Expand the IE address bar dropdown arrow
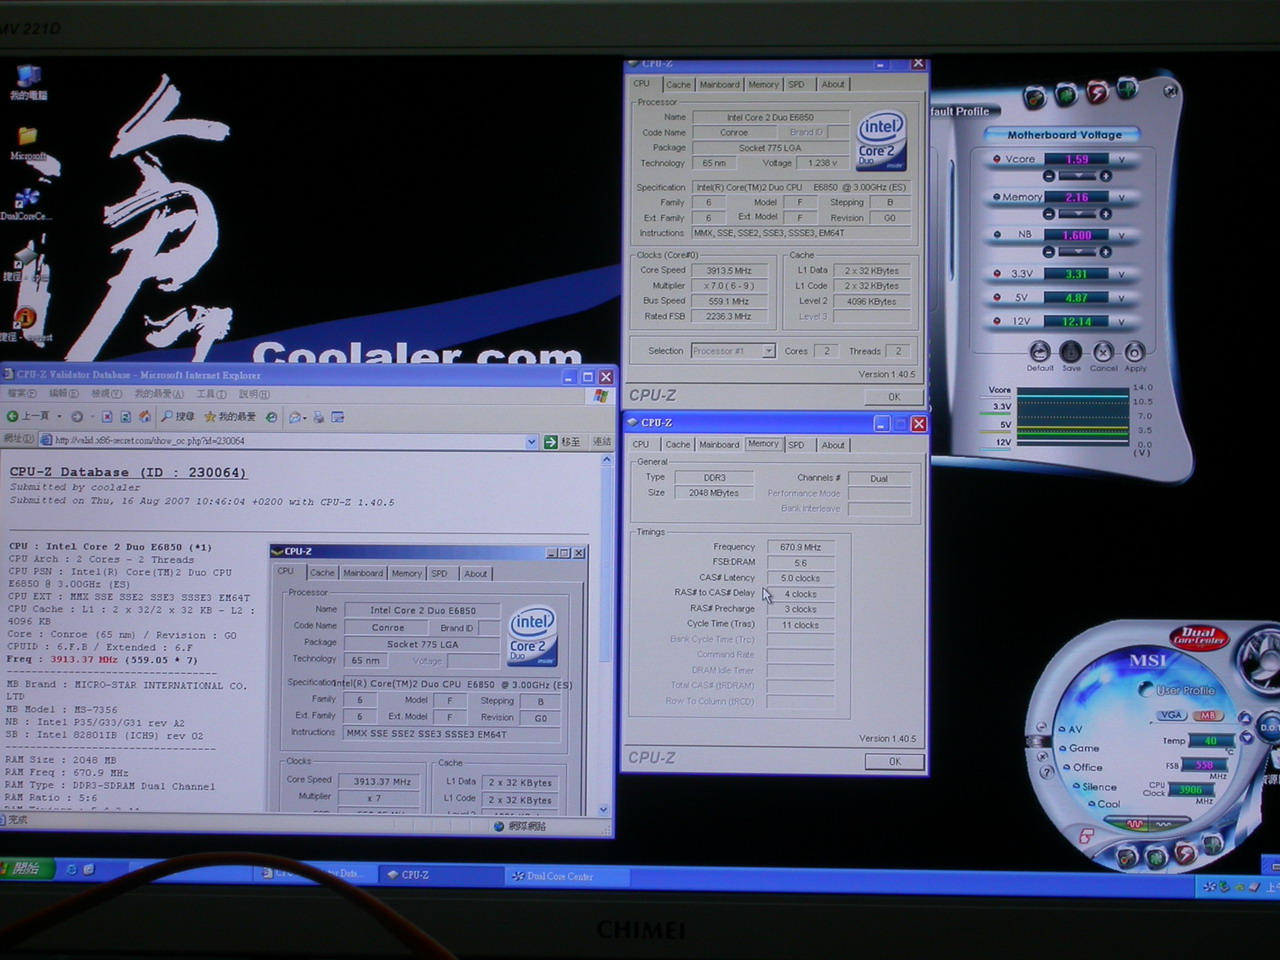 point(531,441)
